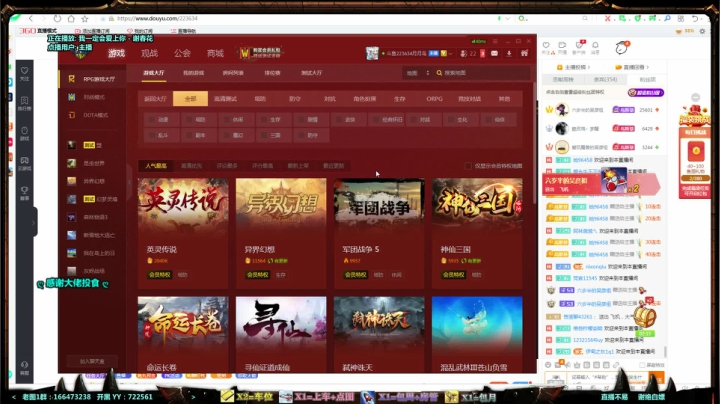Tick the first tag checkbox in row one

[152, 119]
